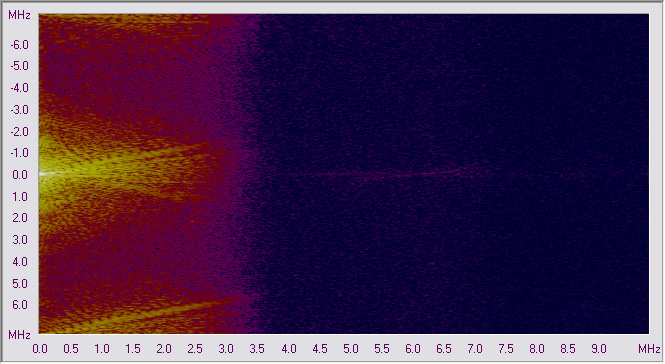Click the MHz label below vertical 6.0
The height and width of the screenshot is (364, 665).
[x=20, y=335]
